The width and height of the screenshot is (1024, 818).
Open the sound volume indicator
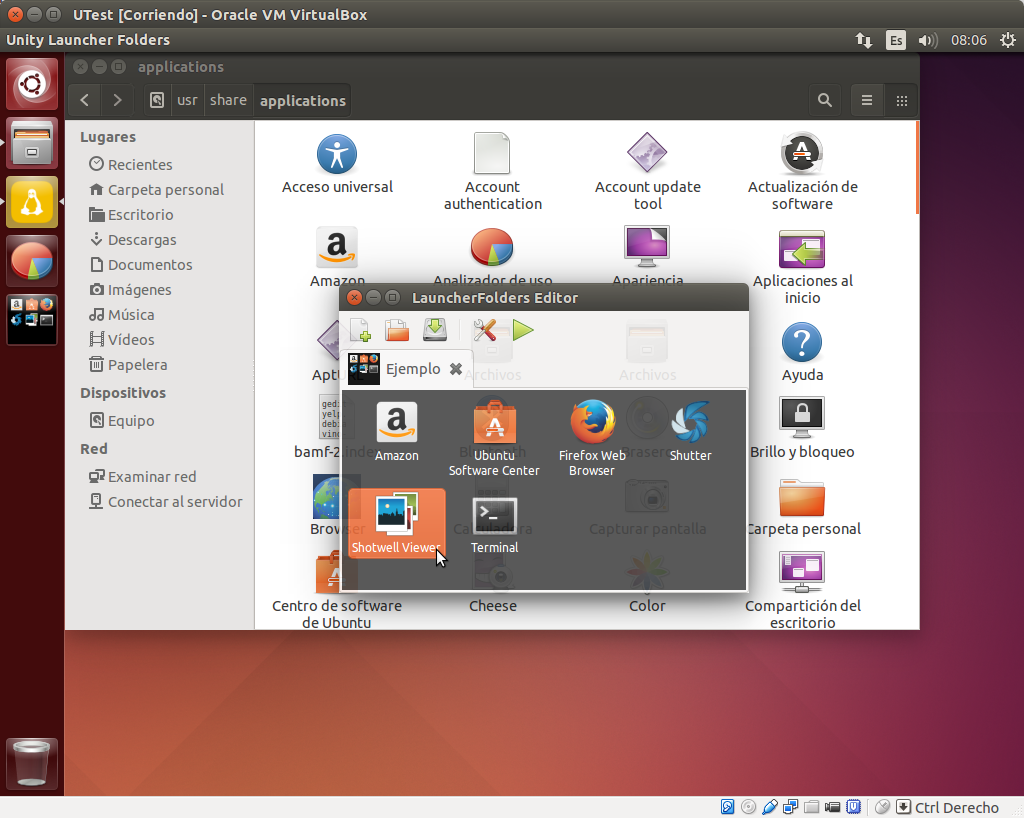click(x=927, y=40)
